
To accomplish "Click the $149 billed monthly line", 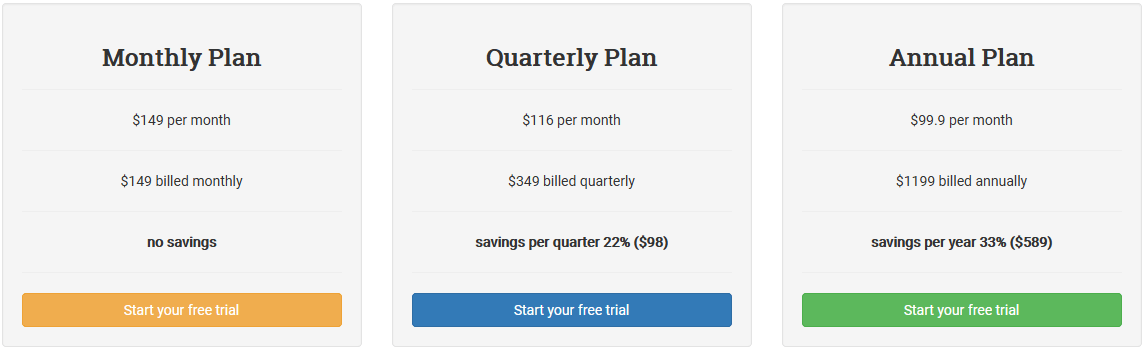I will tap(182, 181).
